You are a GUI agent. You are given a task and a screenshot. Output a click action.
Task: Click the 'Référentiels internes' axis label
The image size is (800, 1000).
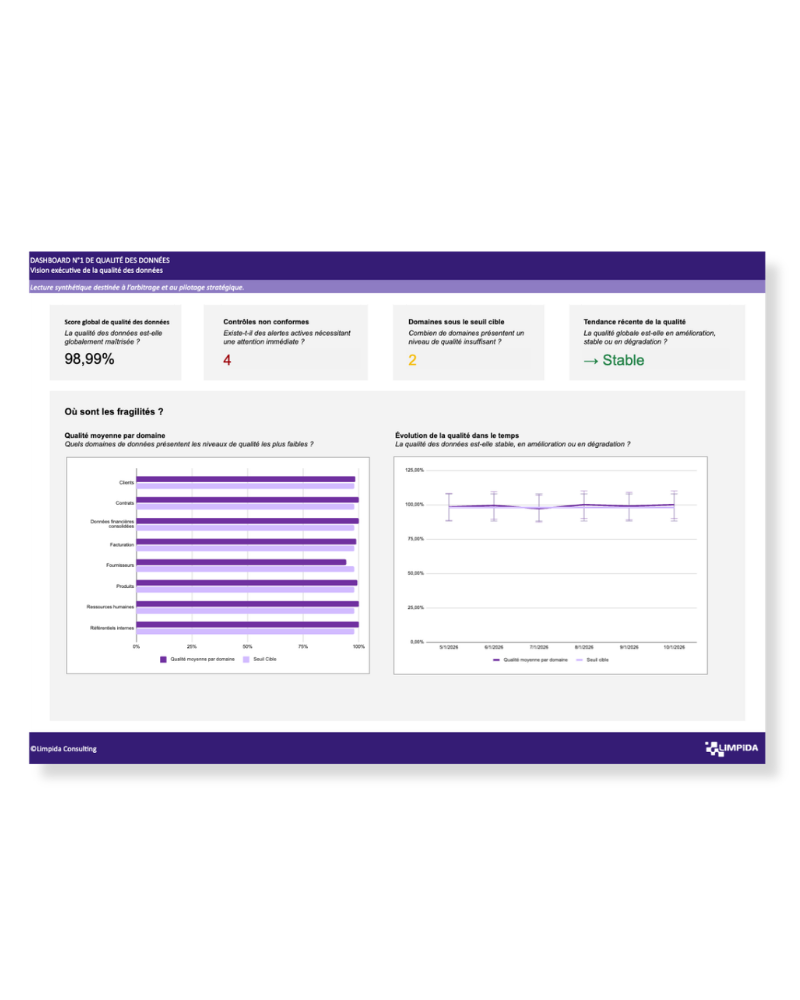112,628
